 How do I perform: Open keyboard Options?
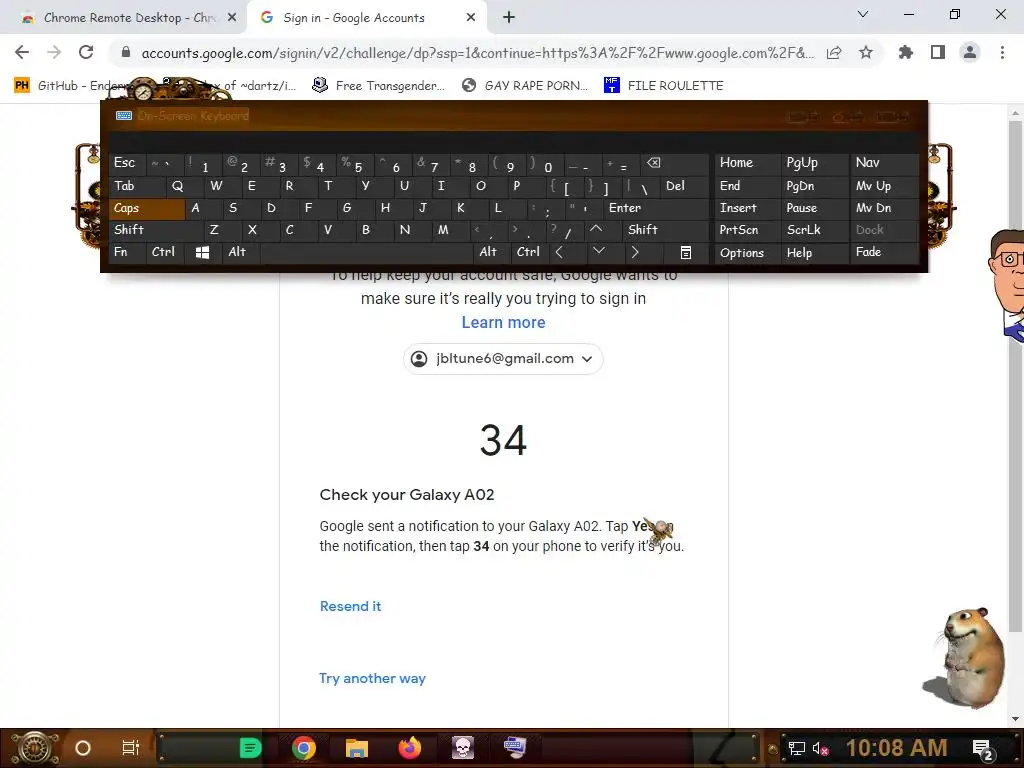pos(747,253)
